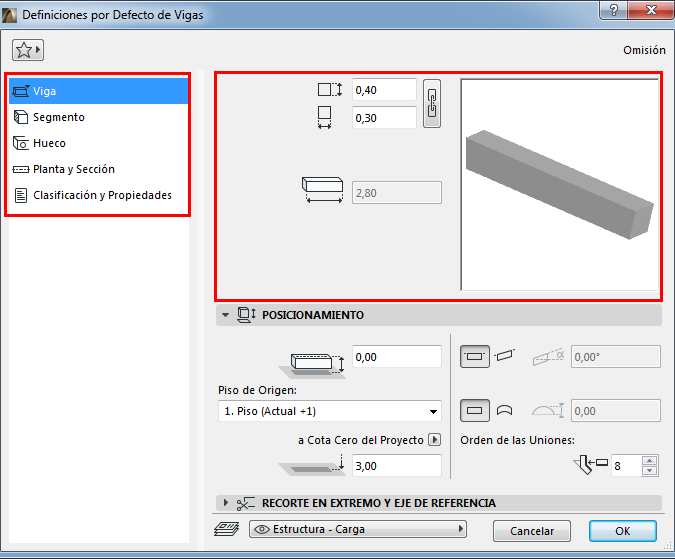Image resolution: width=675 pixels, height=559 pixels.
Task: Open the Piso de Origen dropdown
Action: tap(330, 411)
